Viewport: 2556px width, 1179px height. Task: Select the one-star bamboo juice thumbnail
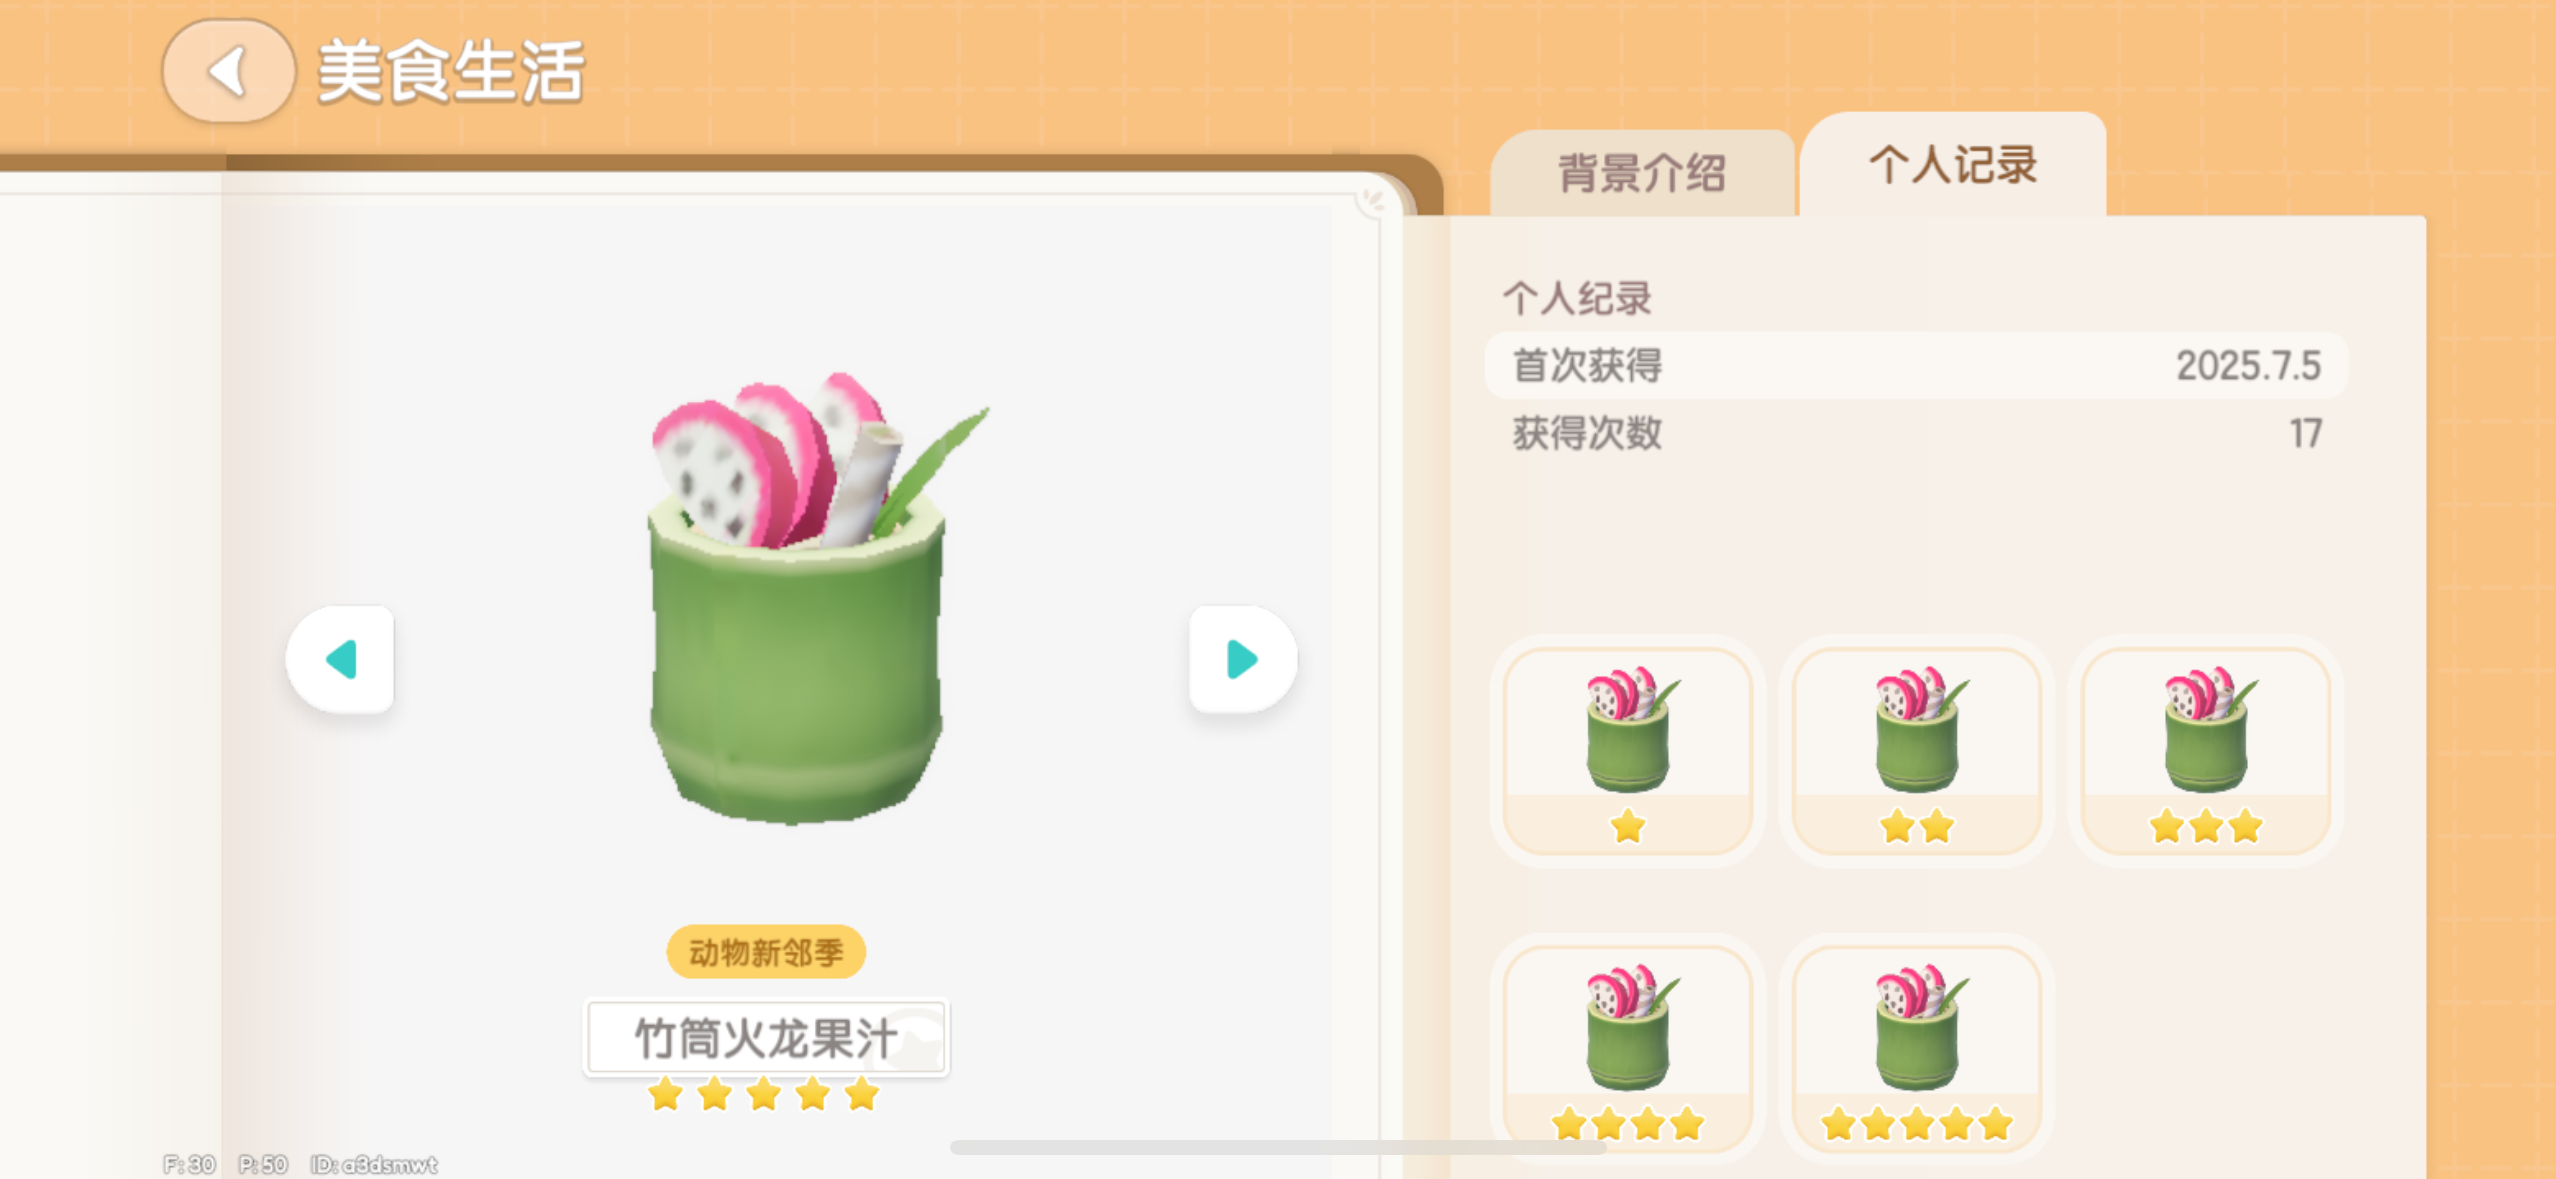1627,750
